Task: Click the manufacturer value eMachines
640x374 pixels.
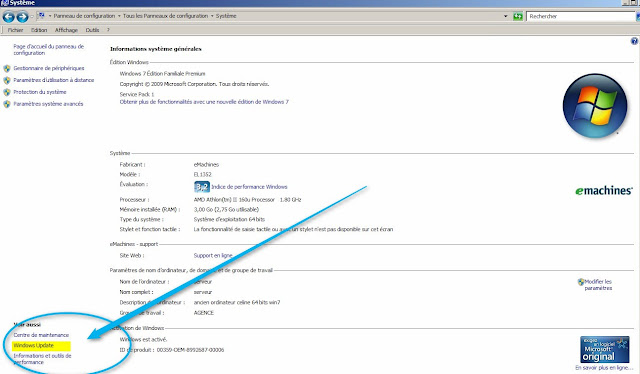Action: (206, 165)
